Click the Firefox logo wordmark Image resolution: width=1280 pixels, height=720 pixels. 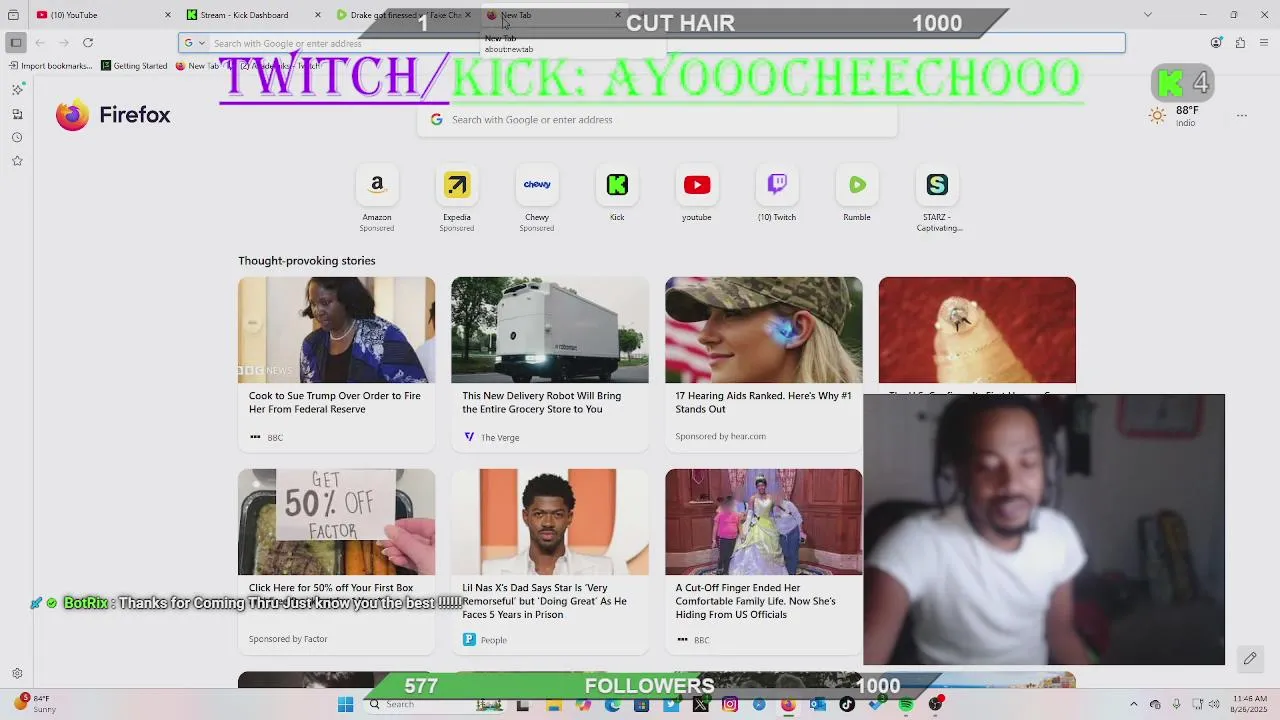[113, 115]
